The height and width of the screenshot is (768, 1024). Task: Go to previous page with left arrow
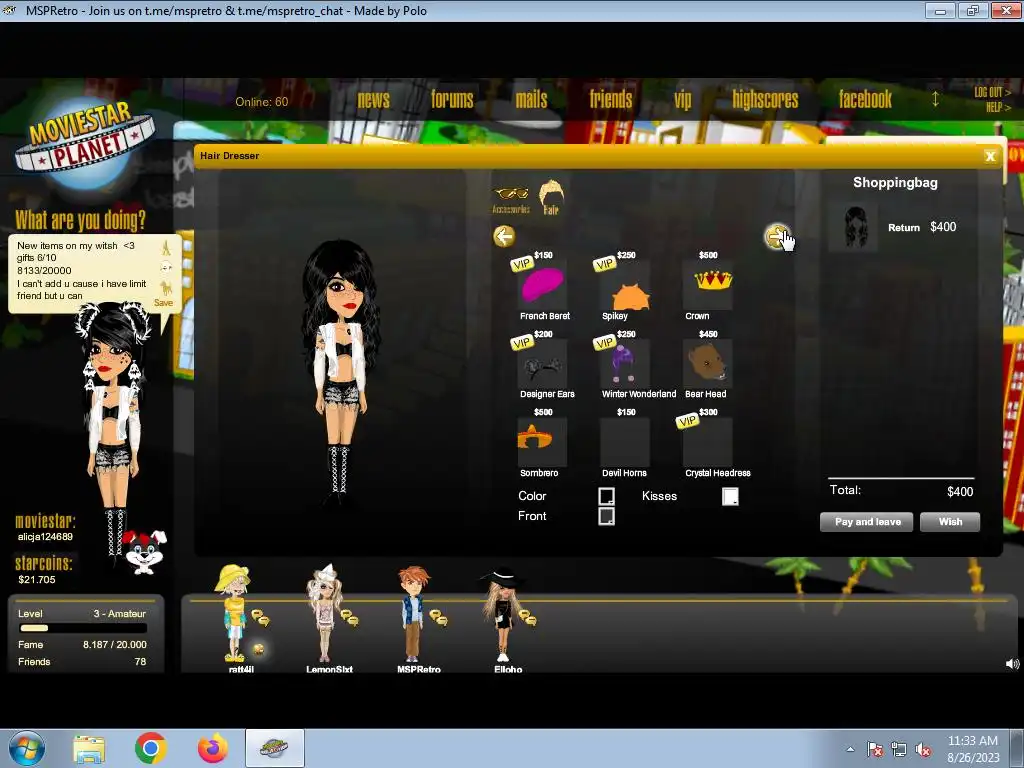coord(504,236)
